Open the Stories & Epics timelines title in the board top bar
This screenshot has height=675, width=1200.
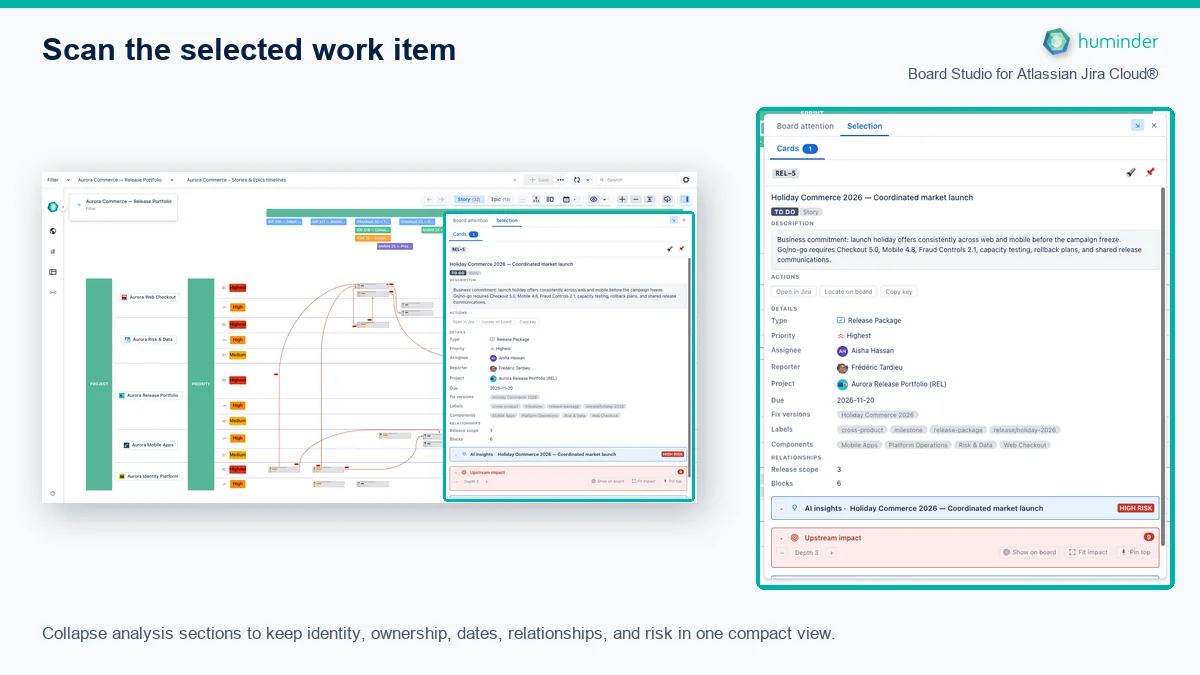click(x=236, y=180)
